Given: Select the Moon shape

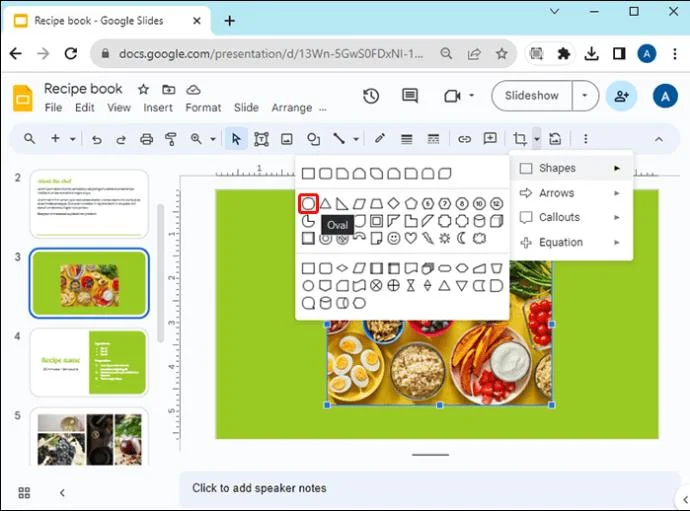Looking at the screenshot, I should [462, 239].
